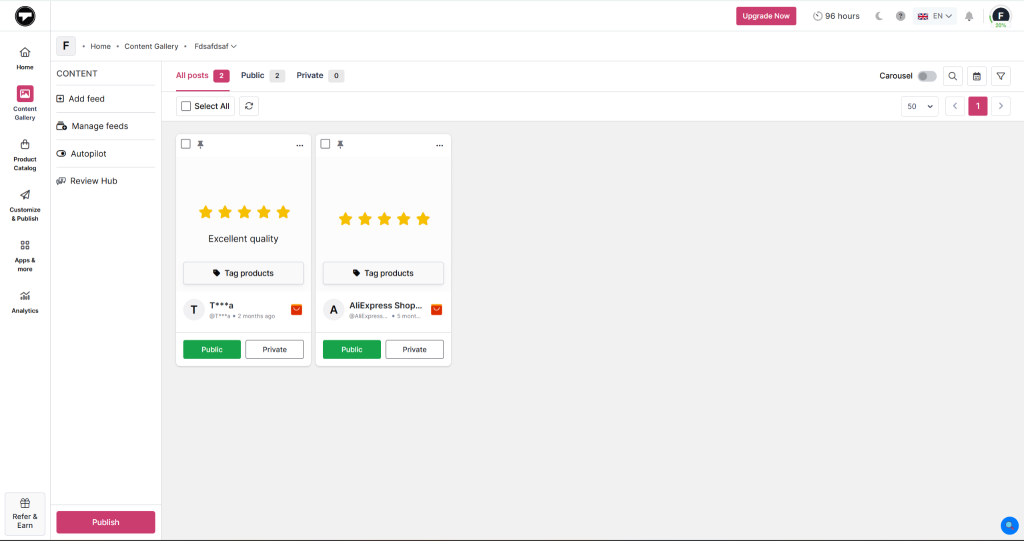
Task: Tag products on T***a post
Action: click(x=244, y=273)
